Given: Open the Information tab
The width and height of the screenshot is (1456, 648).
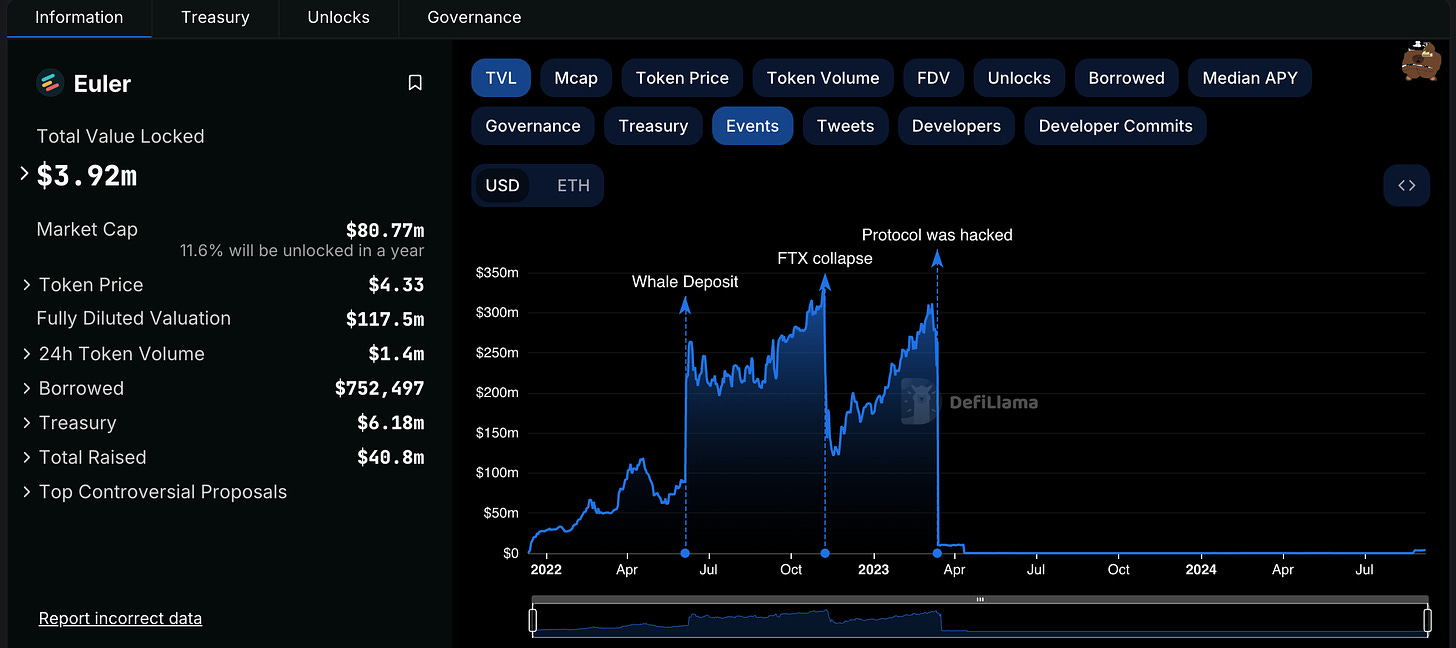Looking at the screenshot, I should [79, 17].
